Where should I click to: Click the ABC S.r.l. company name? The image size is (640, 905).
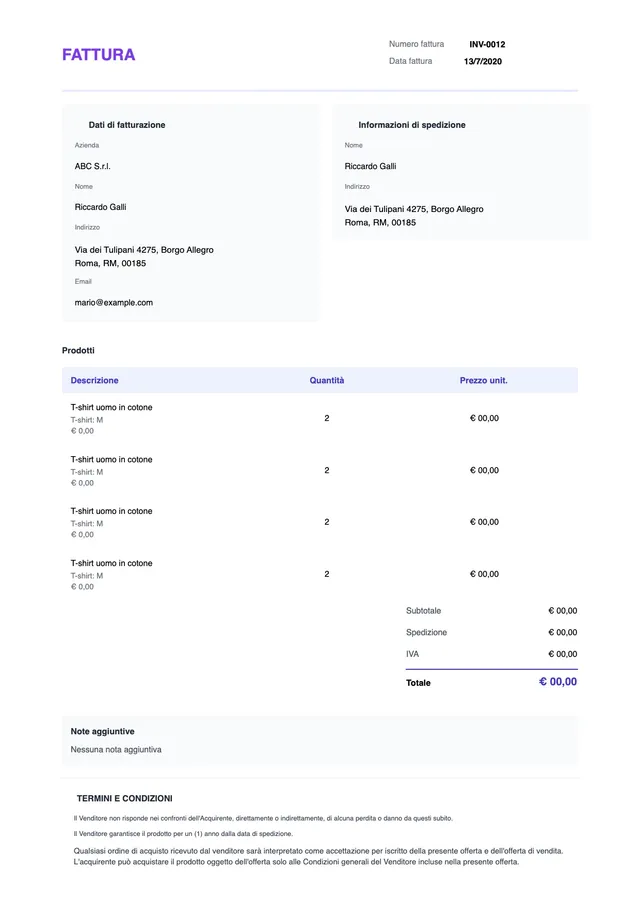click(92, 166)
